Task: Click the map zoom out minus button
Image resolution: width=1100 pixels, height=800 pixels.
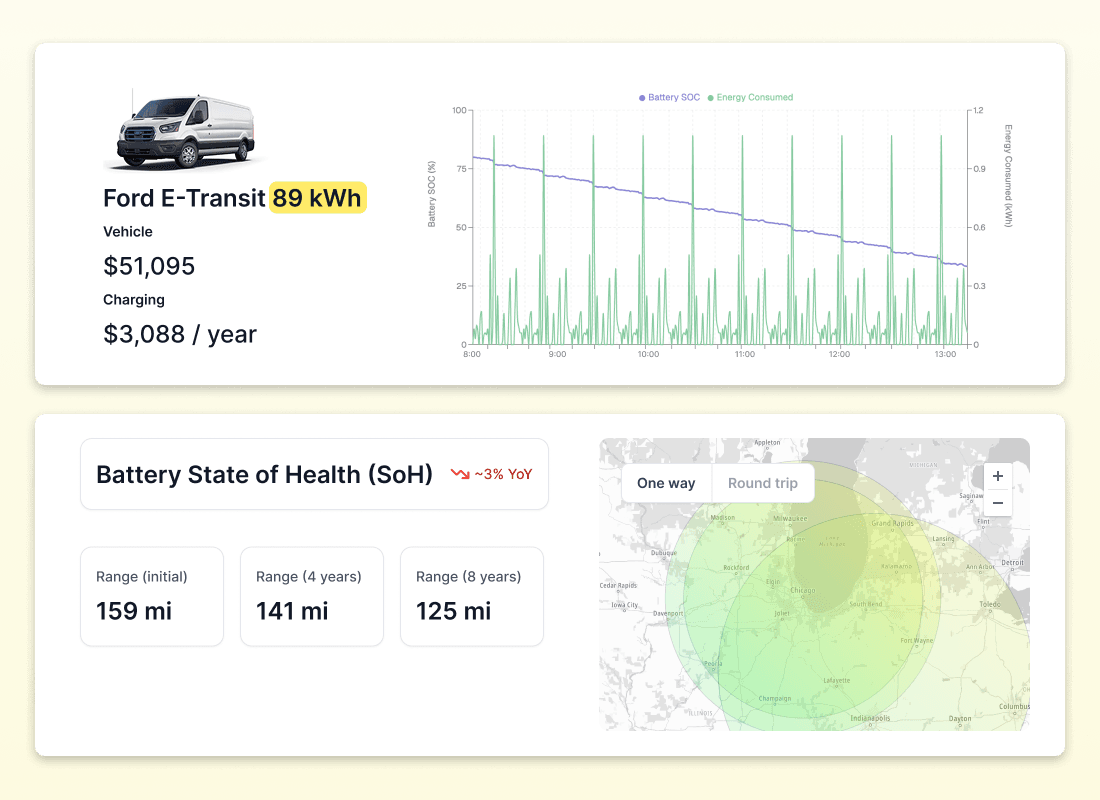Action: (997, 503)
